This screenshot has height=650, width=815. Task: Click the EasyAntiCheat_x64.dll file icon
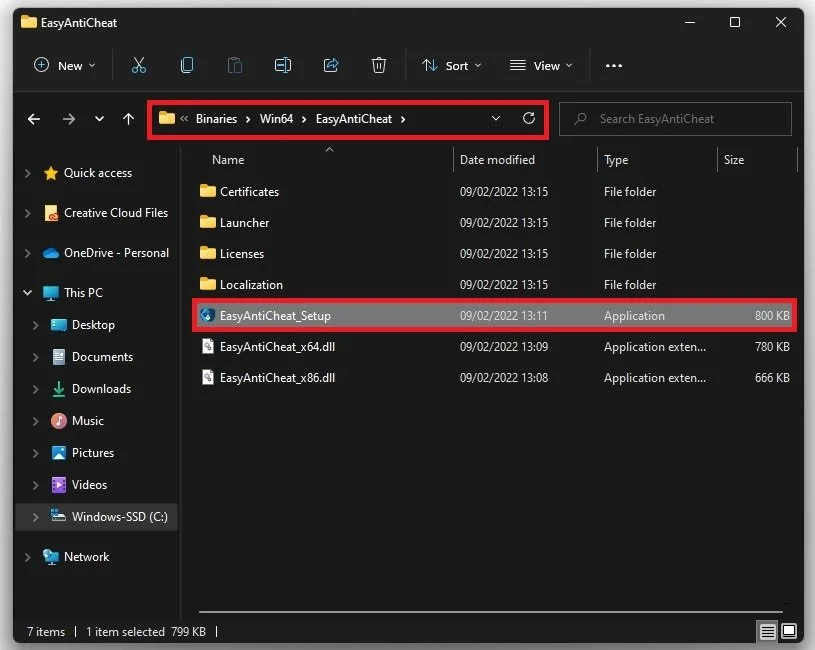[207, 346]
